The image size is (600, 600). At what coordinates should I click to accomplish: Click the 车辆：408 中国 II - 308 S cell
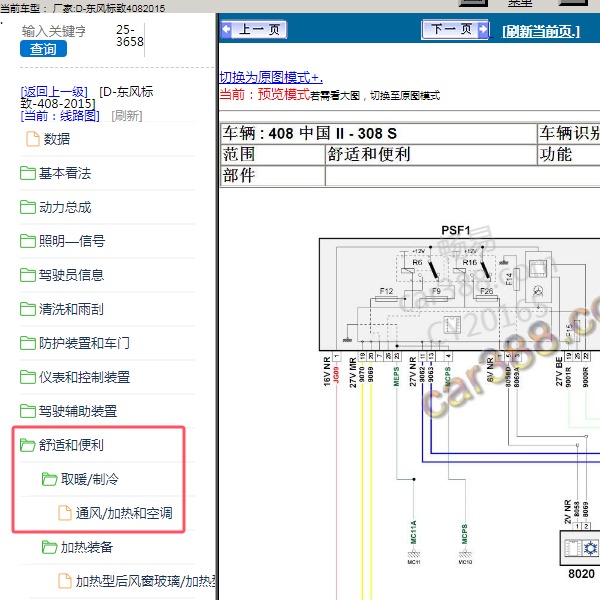378,134
